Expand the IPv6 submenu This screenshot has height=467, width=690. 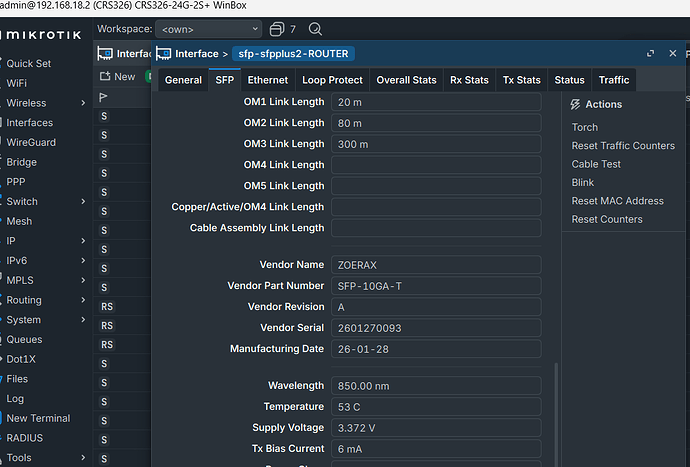83,261
